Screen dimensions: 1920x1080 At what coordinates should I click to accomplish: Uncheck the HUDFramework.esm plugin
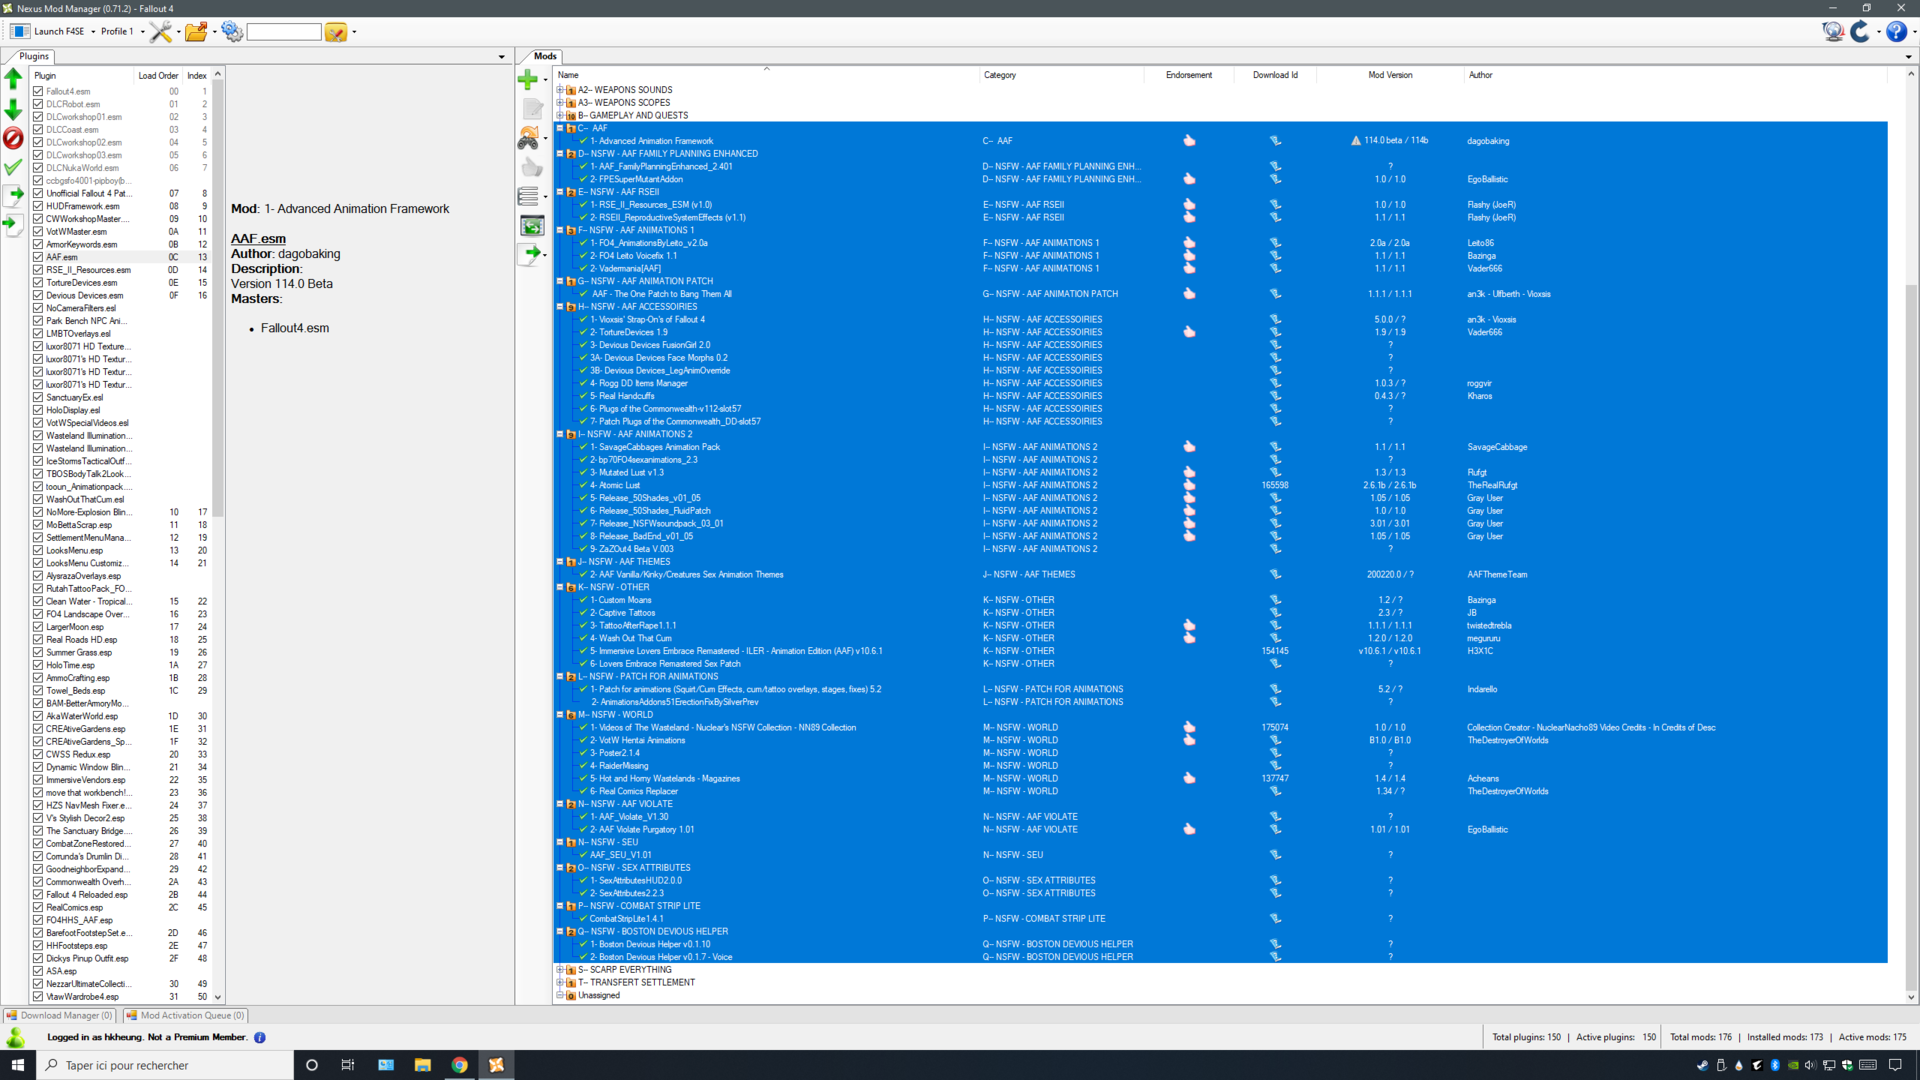38,206
